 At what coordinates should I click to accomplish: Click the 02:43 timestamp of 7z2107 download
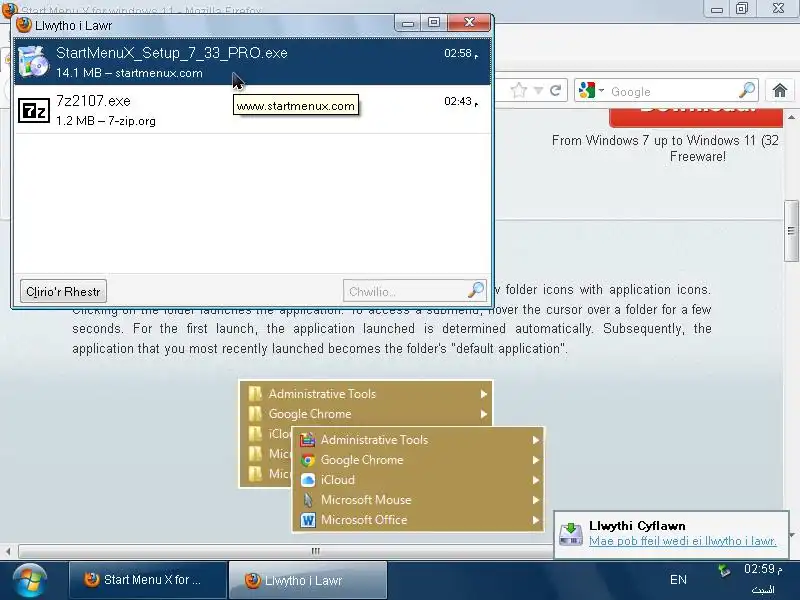pyautogui.click(x=460, y=102)
